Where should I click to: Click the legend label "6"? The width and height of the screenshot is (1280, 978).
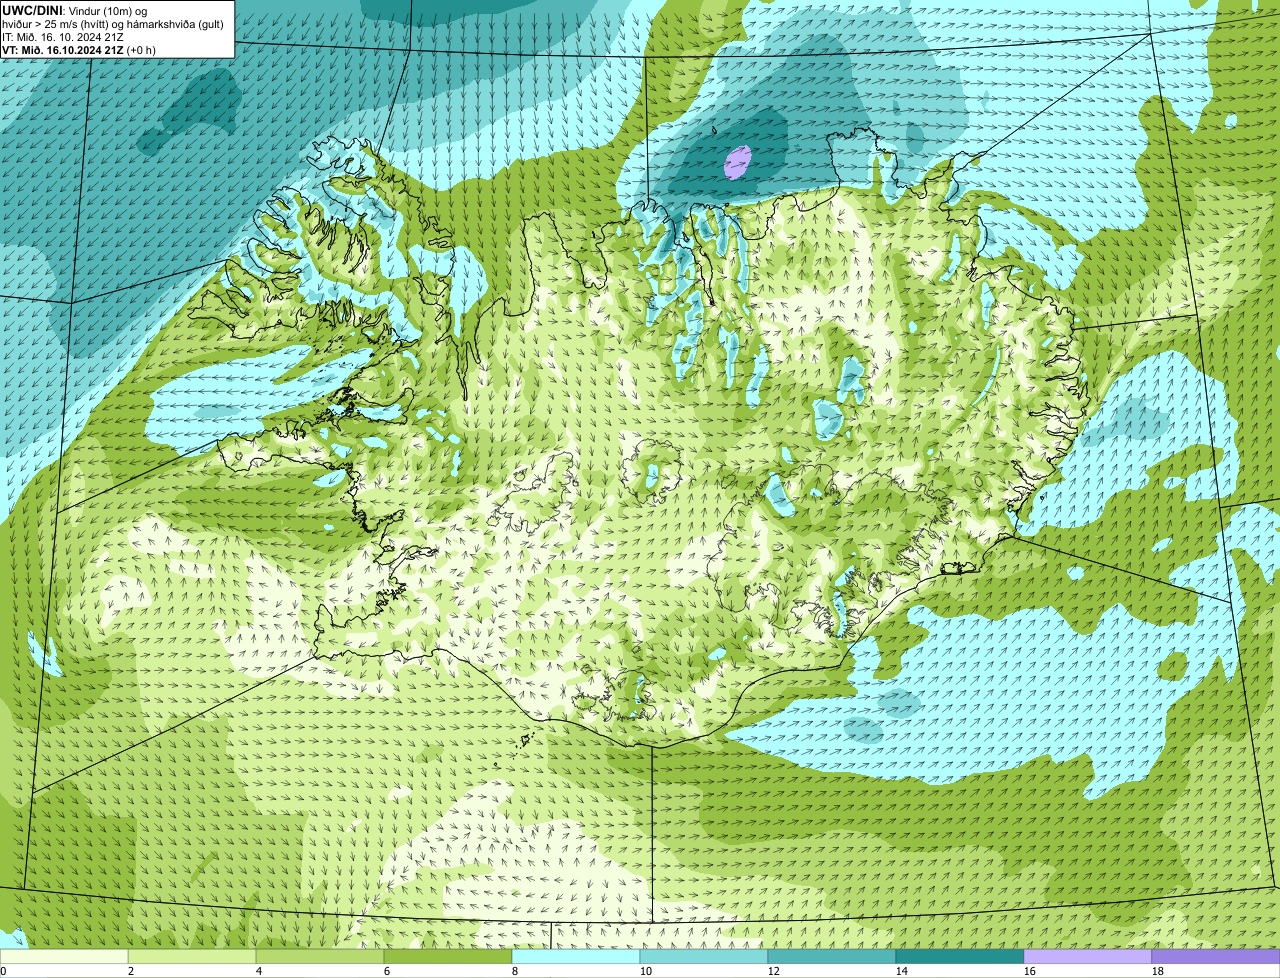(387, 971)
